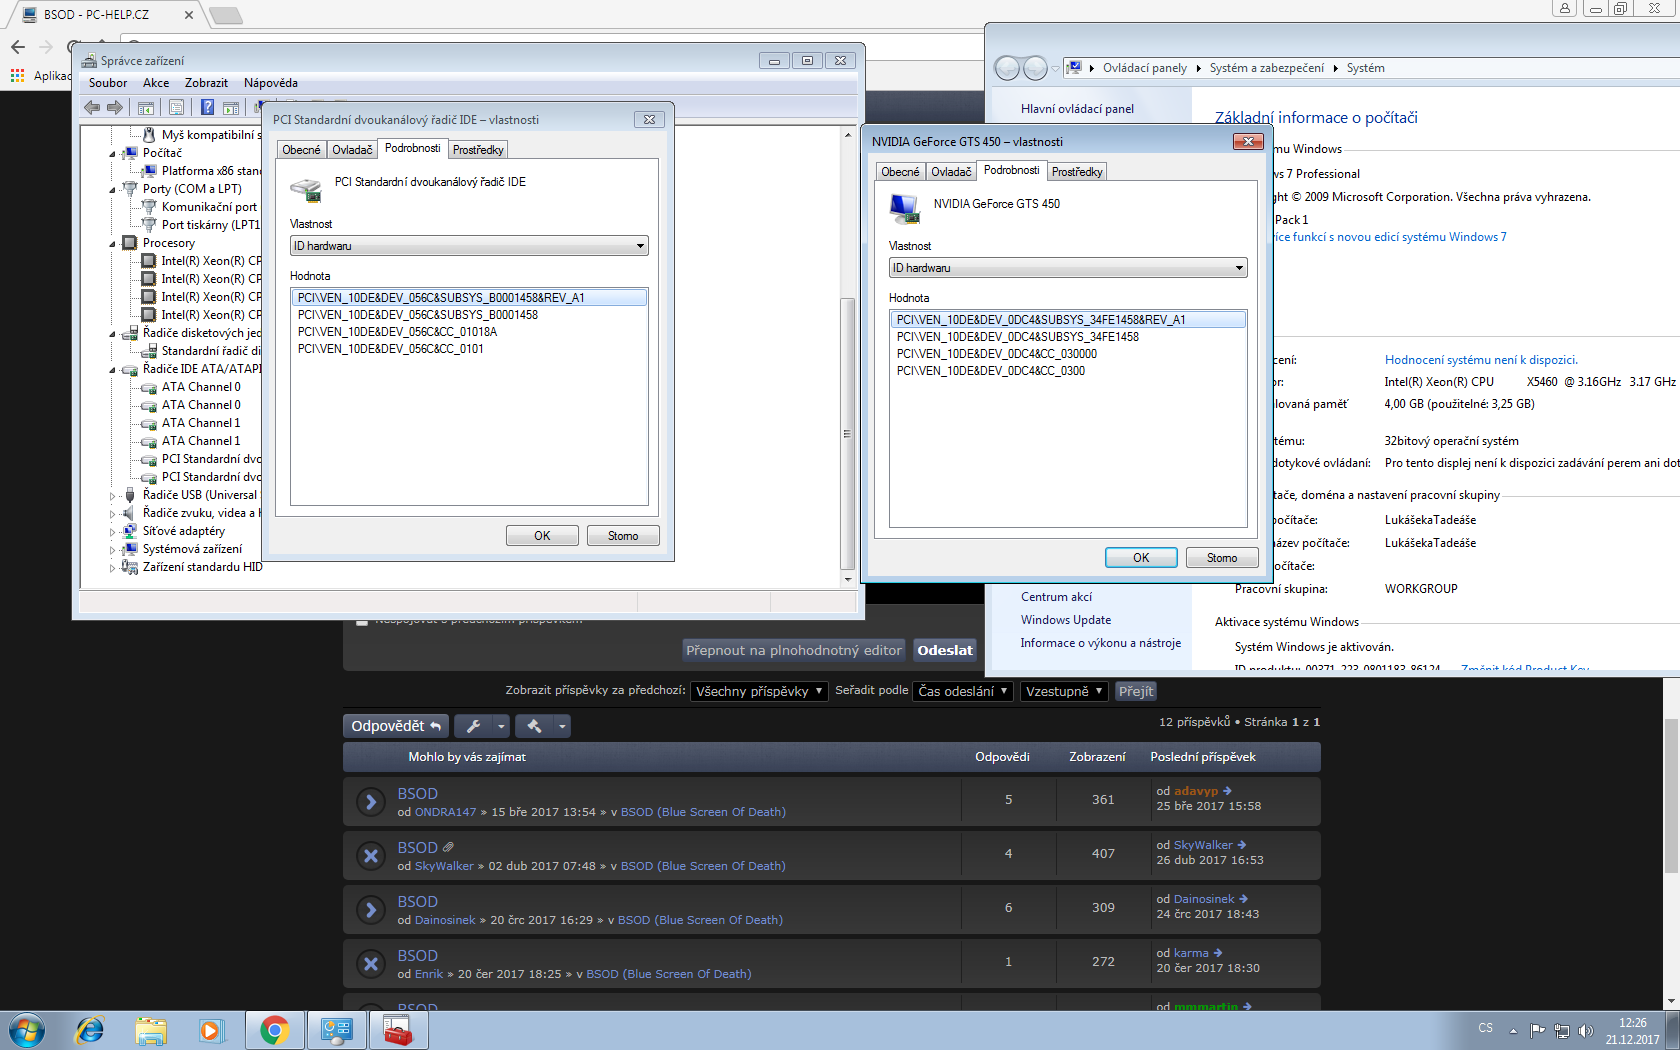Open Informace o výkonu a nástroje link
The height and width of the screenshot is (1050, 1680).
click(1101, 643)
